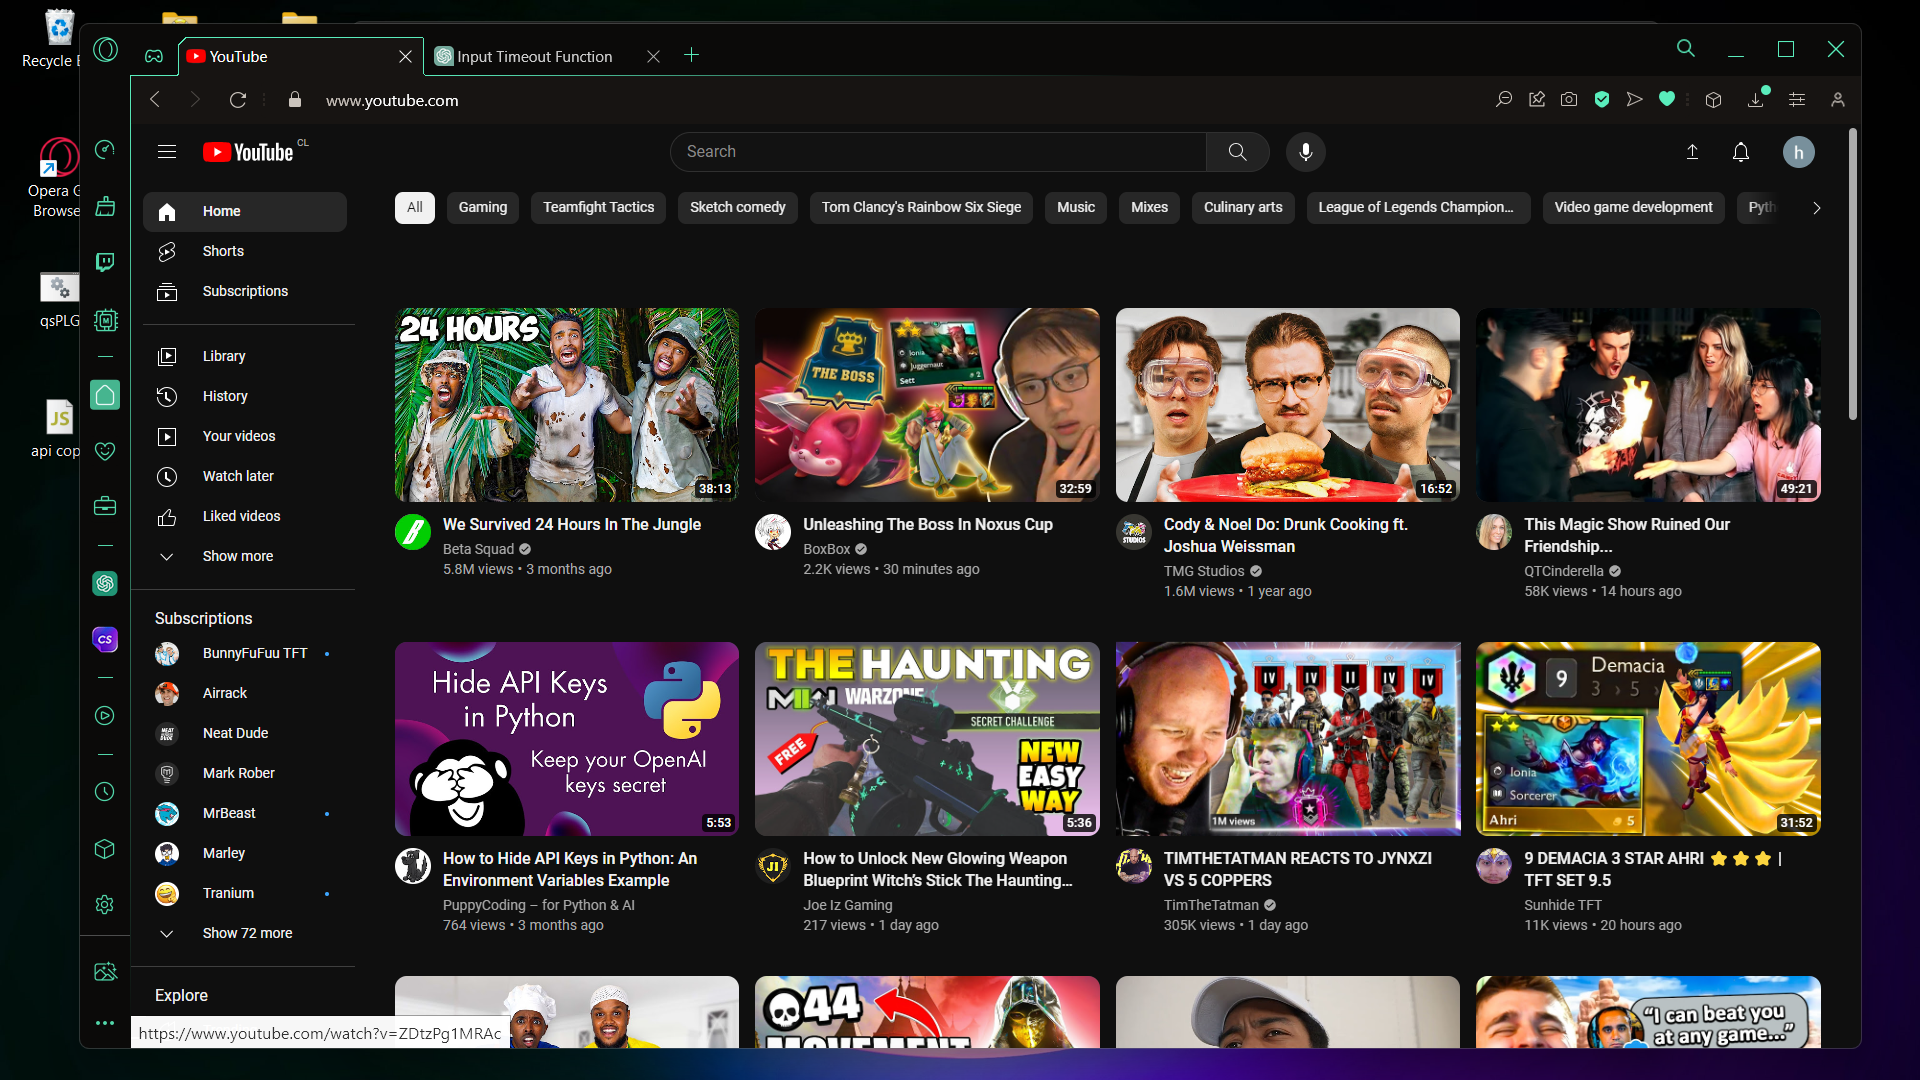Open Opera downloads icon in toolbar
The image size is (1920, 1080).
click(1755, 100)
